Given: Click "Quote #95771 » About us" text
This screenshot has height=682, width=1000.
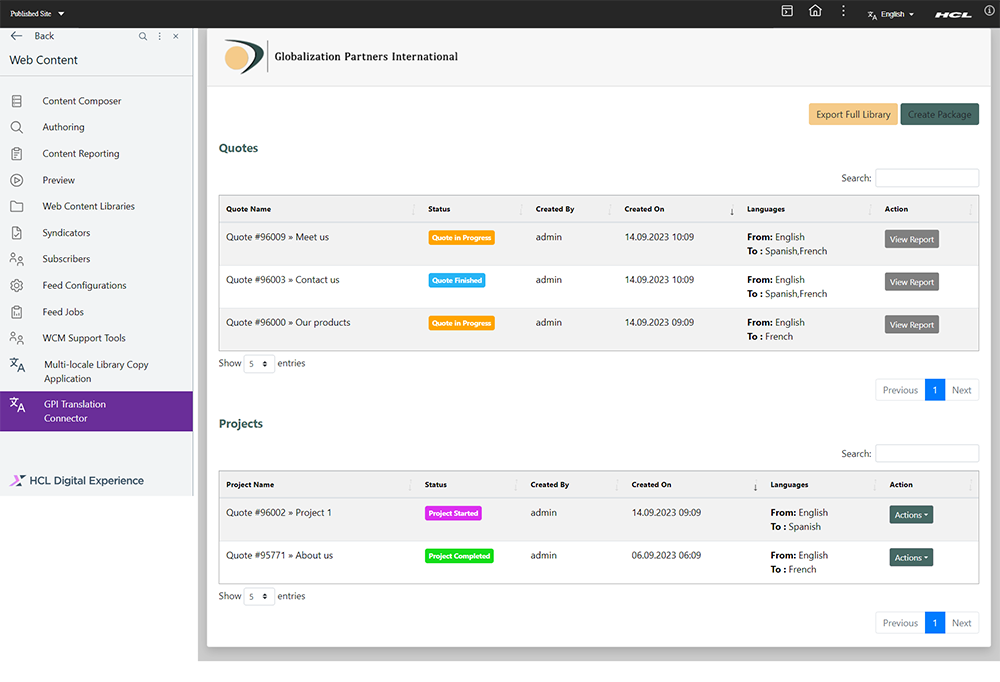Looking at the screenshot, I should tap(279, 555).
